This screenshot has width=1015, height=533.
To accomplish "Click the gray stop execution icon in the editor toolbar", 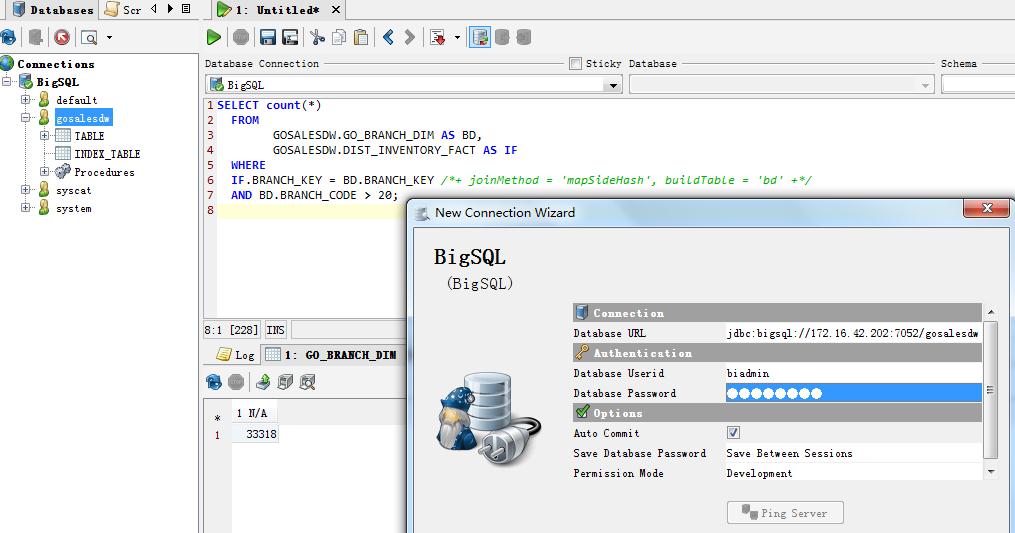I will [x=241, y=38].
